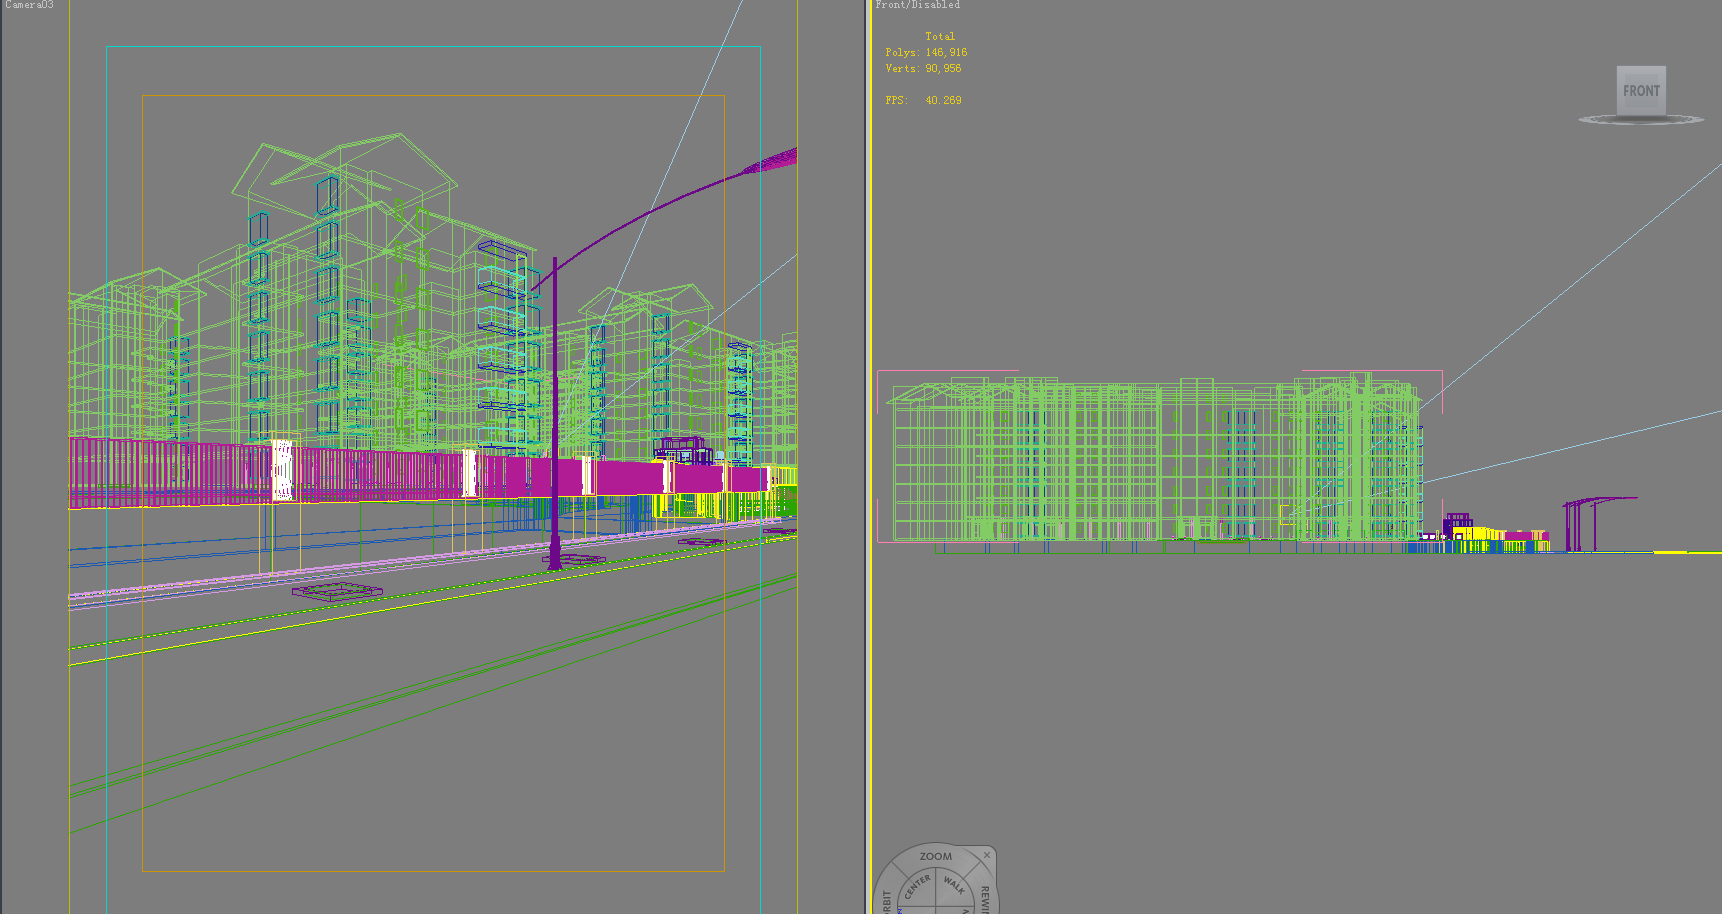
Task: Click the FPS: 40.269 readout
Action: [x=923, y=100]
